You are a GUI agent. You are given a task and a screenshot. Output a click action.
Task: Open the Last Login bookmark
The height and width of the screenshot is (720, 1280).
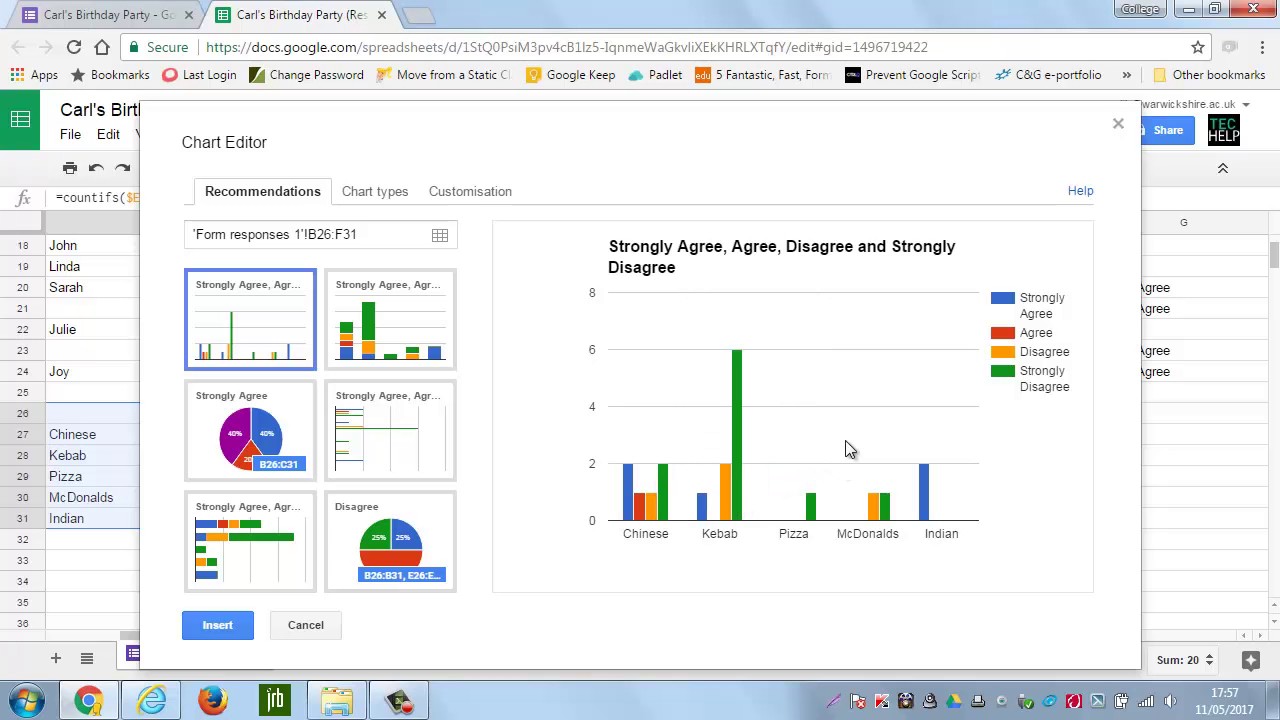click(199, 75)
